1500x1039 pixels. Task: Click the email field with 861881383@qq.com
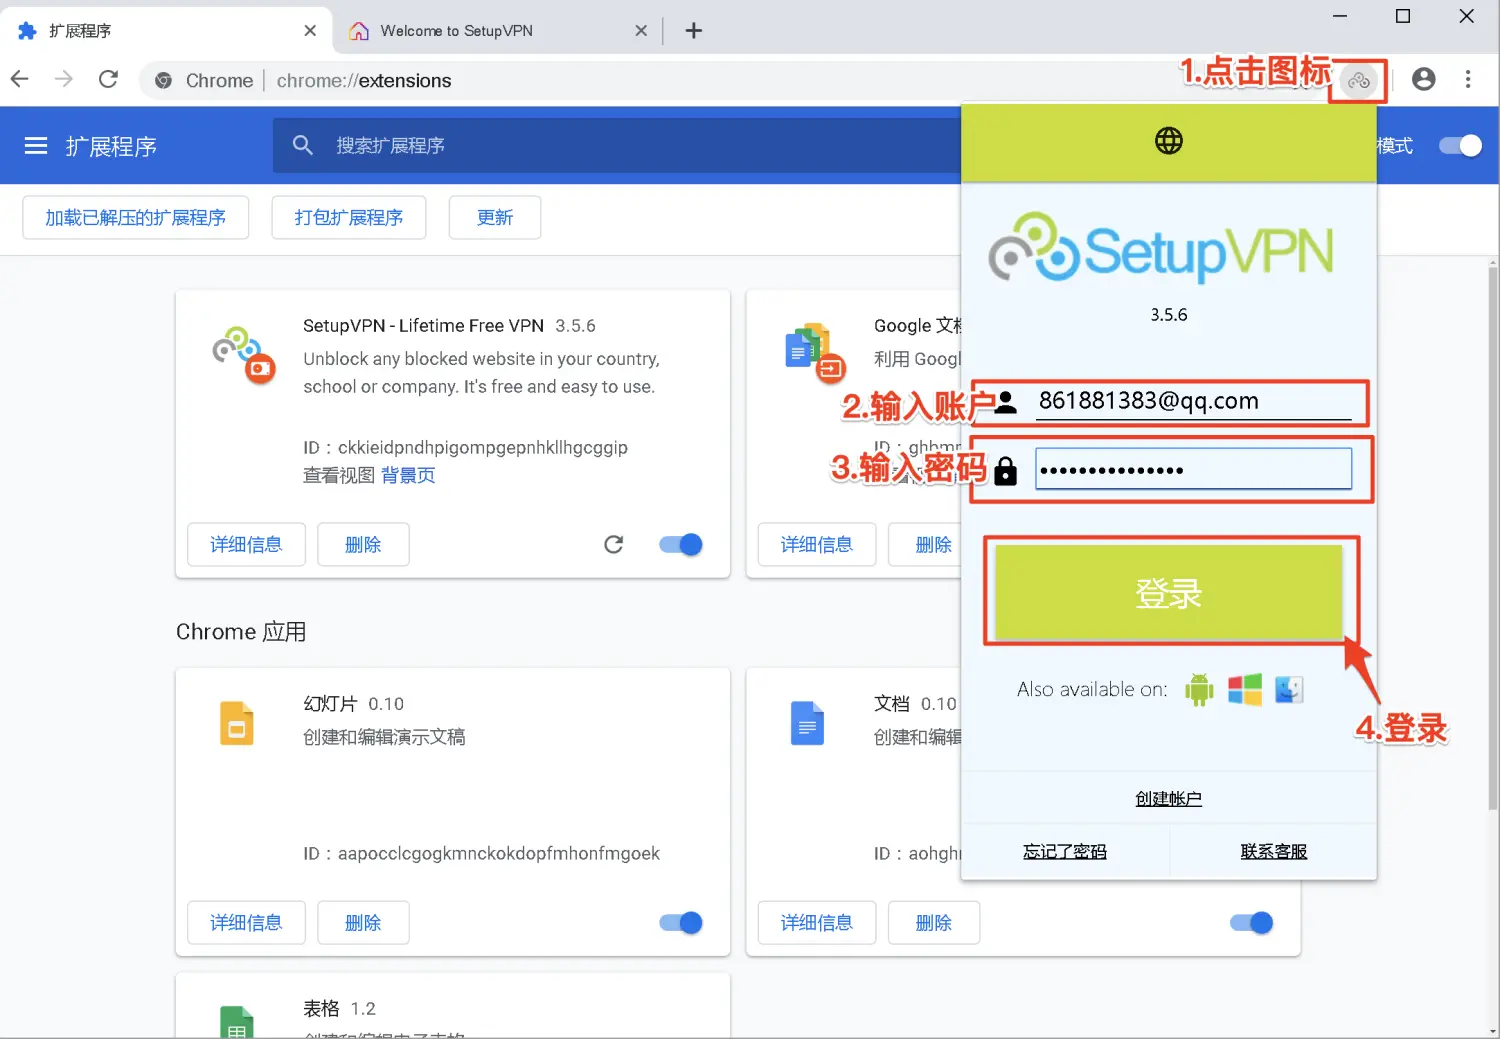point(1193,401)
